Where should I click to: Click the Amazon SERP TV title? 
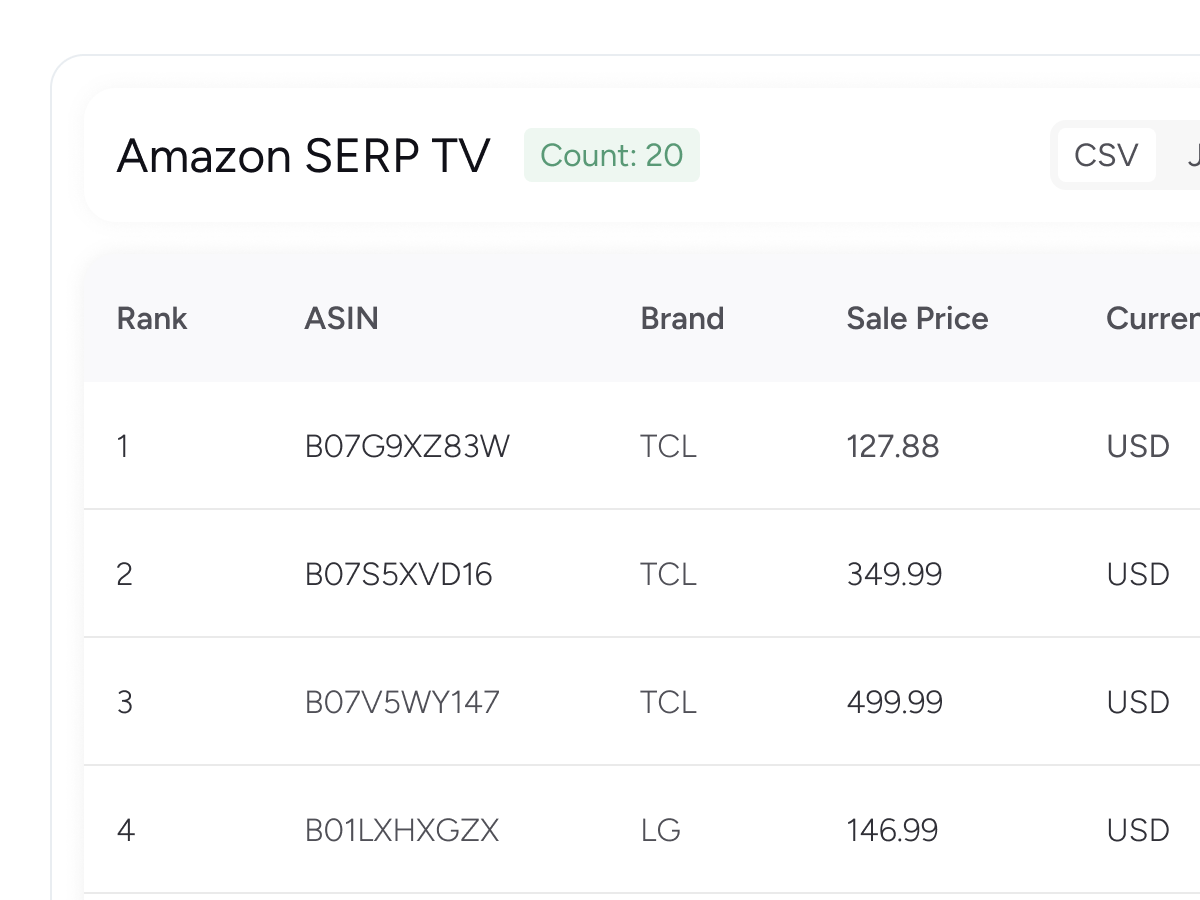(x=303, y=156)
